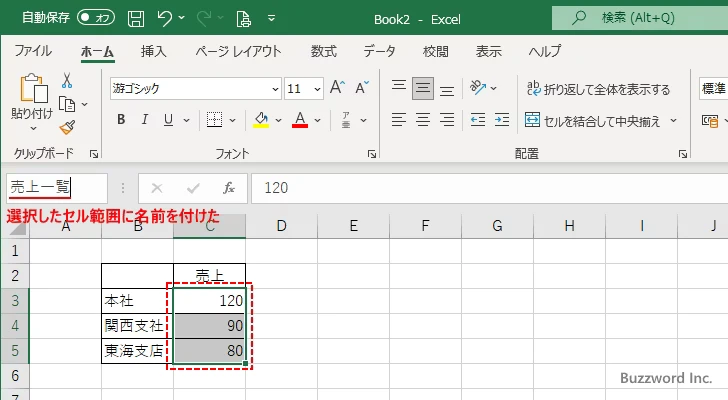The width and height of the screenshot is (728, 400).
Task: Select the ホーム tab
Action: coord(98,52)
